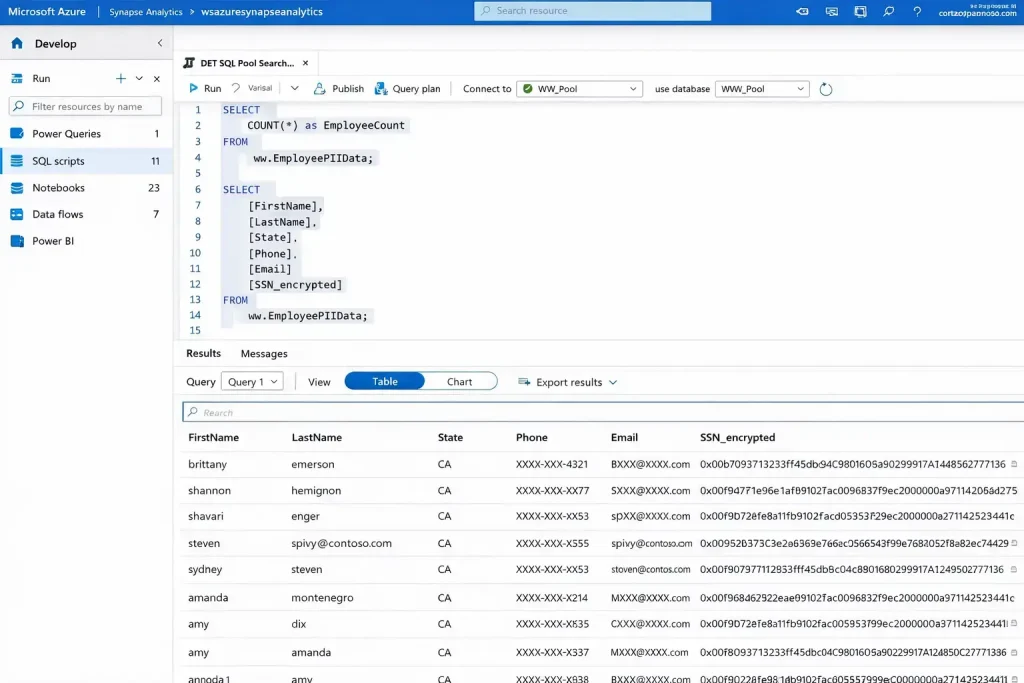Screen dimensions: 1024x683
Task: Open the use database dropdown
Action: [761, 88]
